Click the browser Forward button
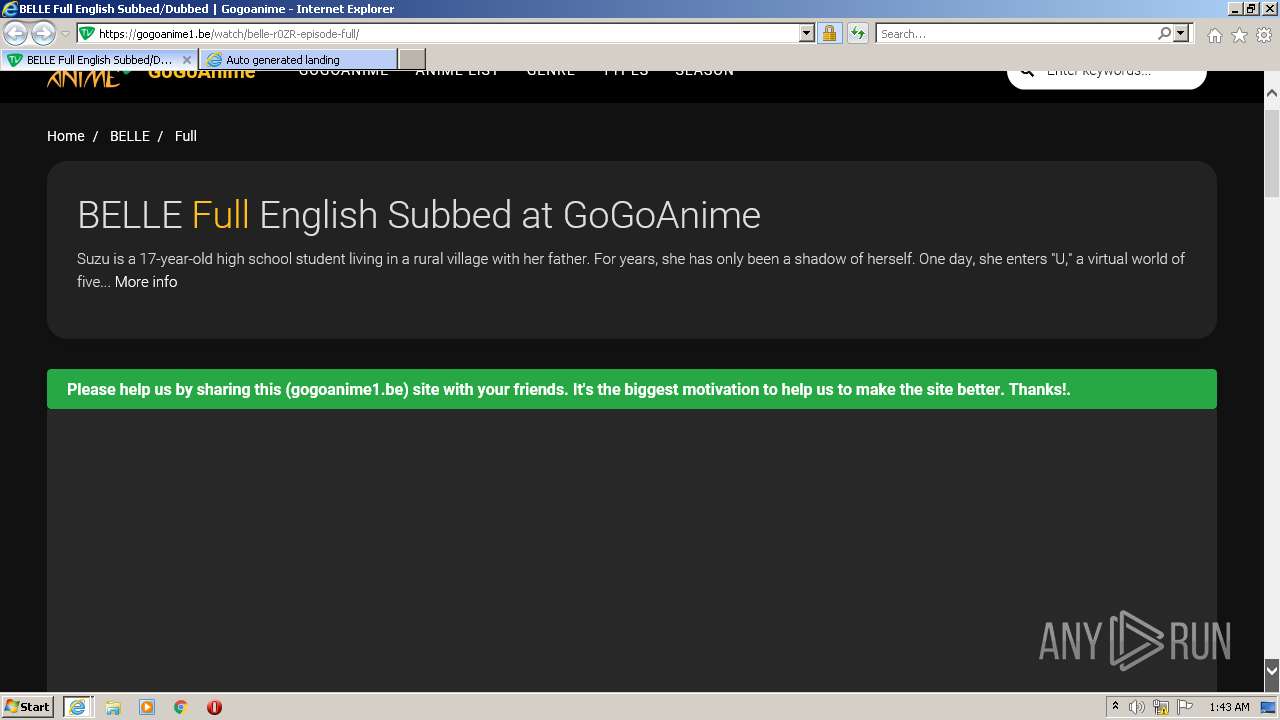 coord(43,33)
